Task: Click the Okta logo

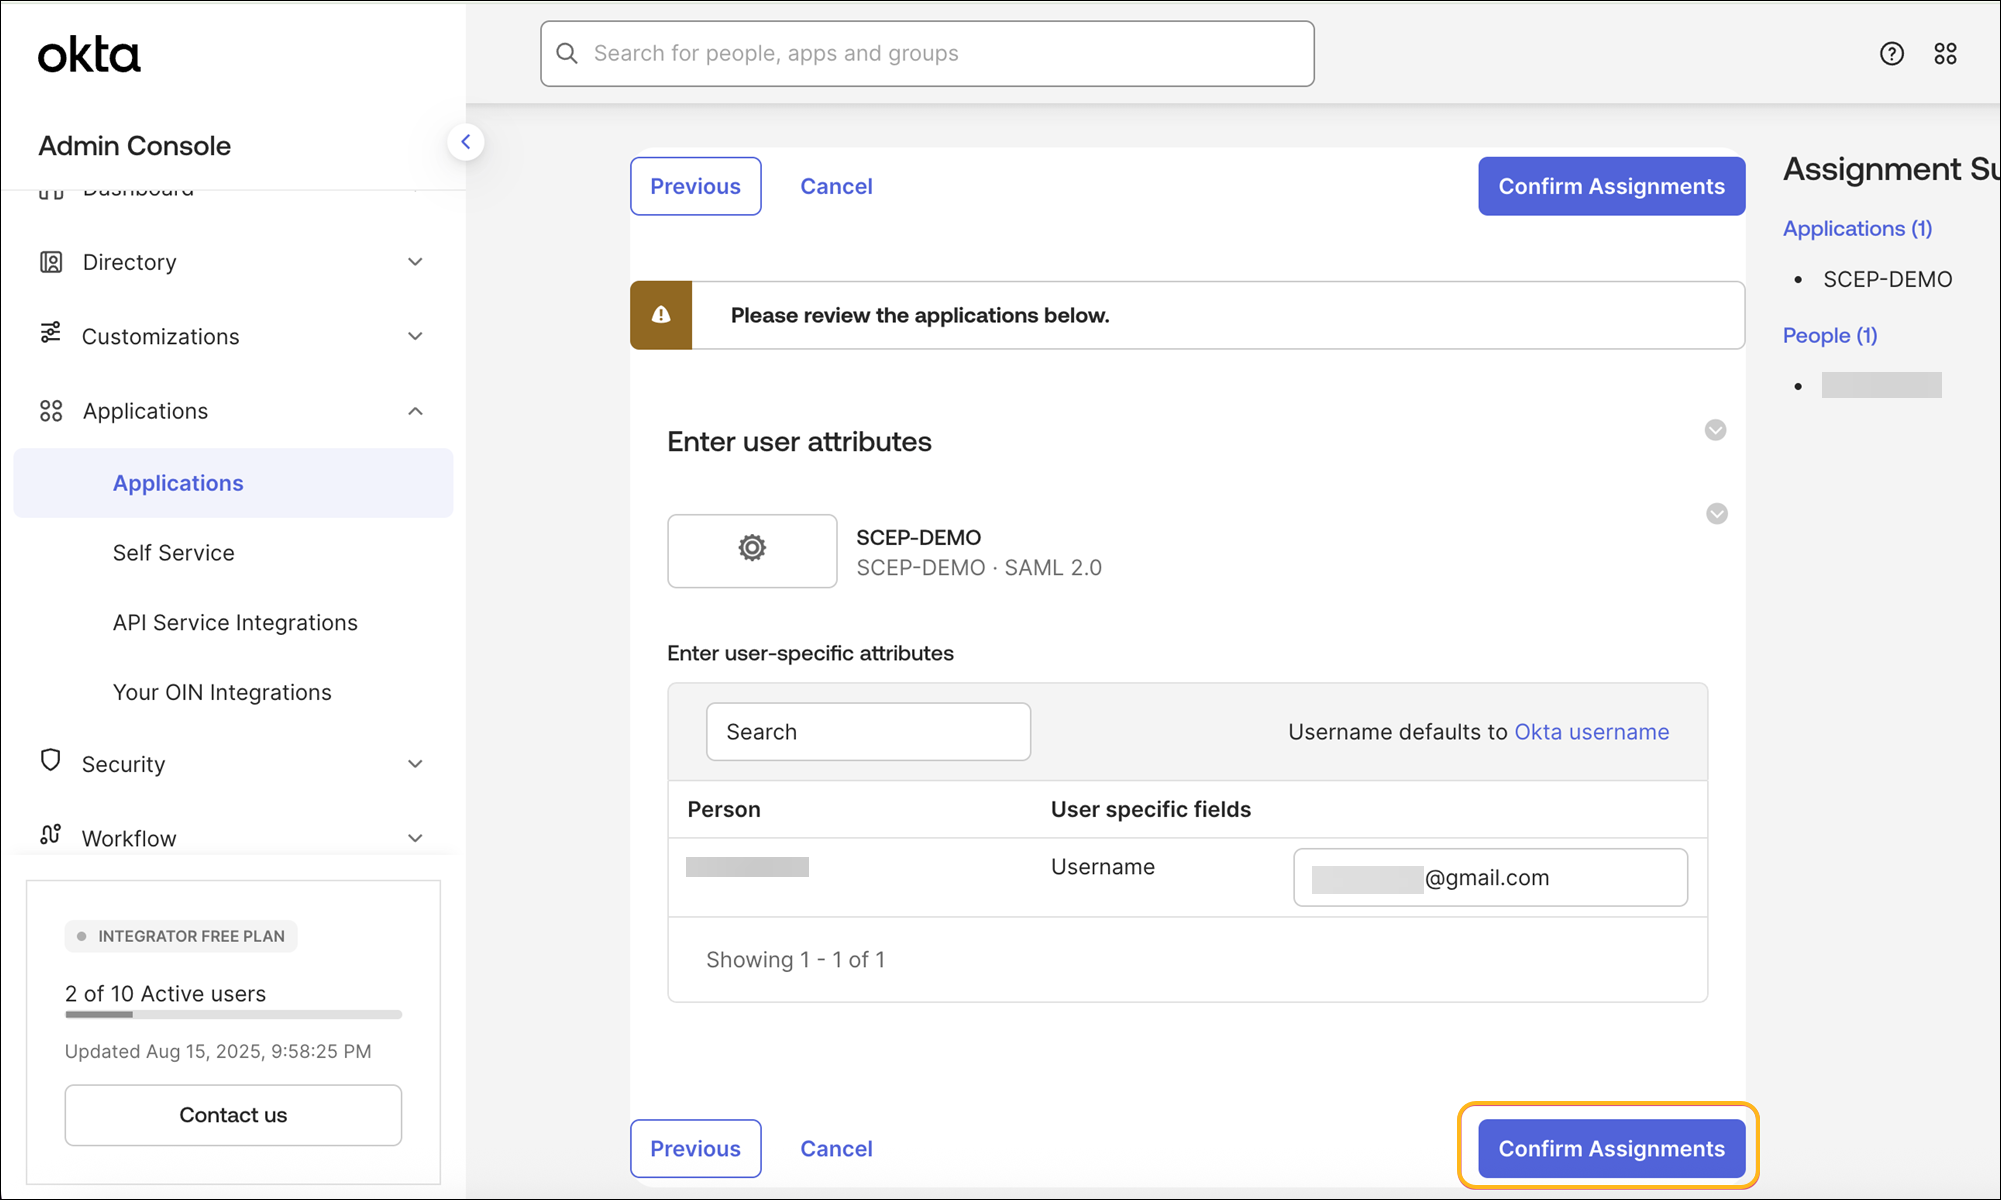Action: tap(89, 55)
